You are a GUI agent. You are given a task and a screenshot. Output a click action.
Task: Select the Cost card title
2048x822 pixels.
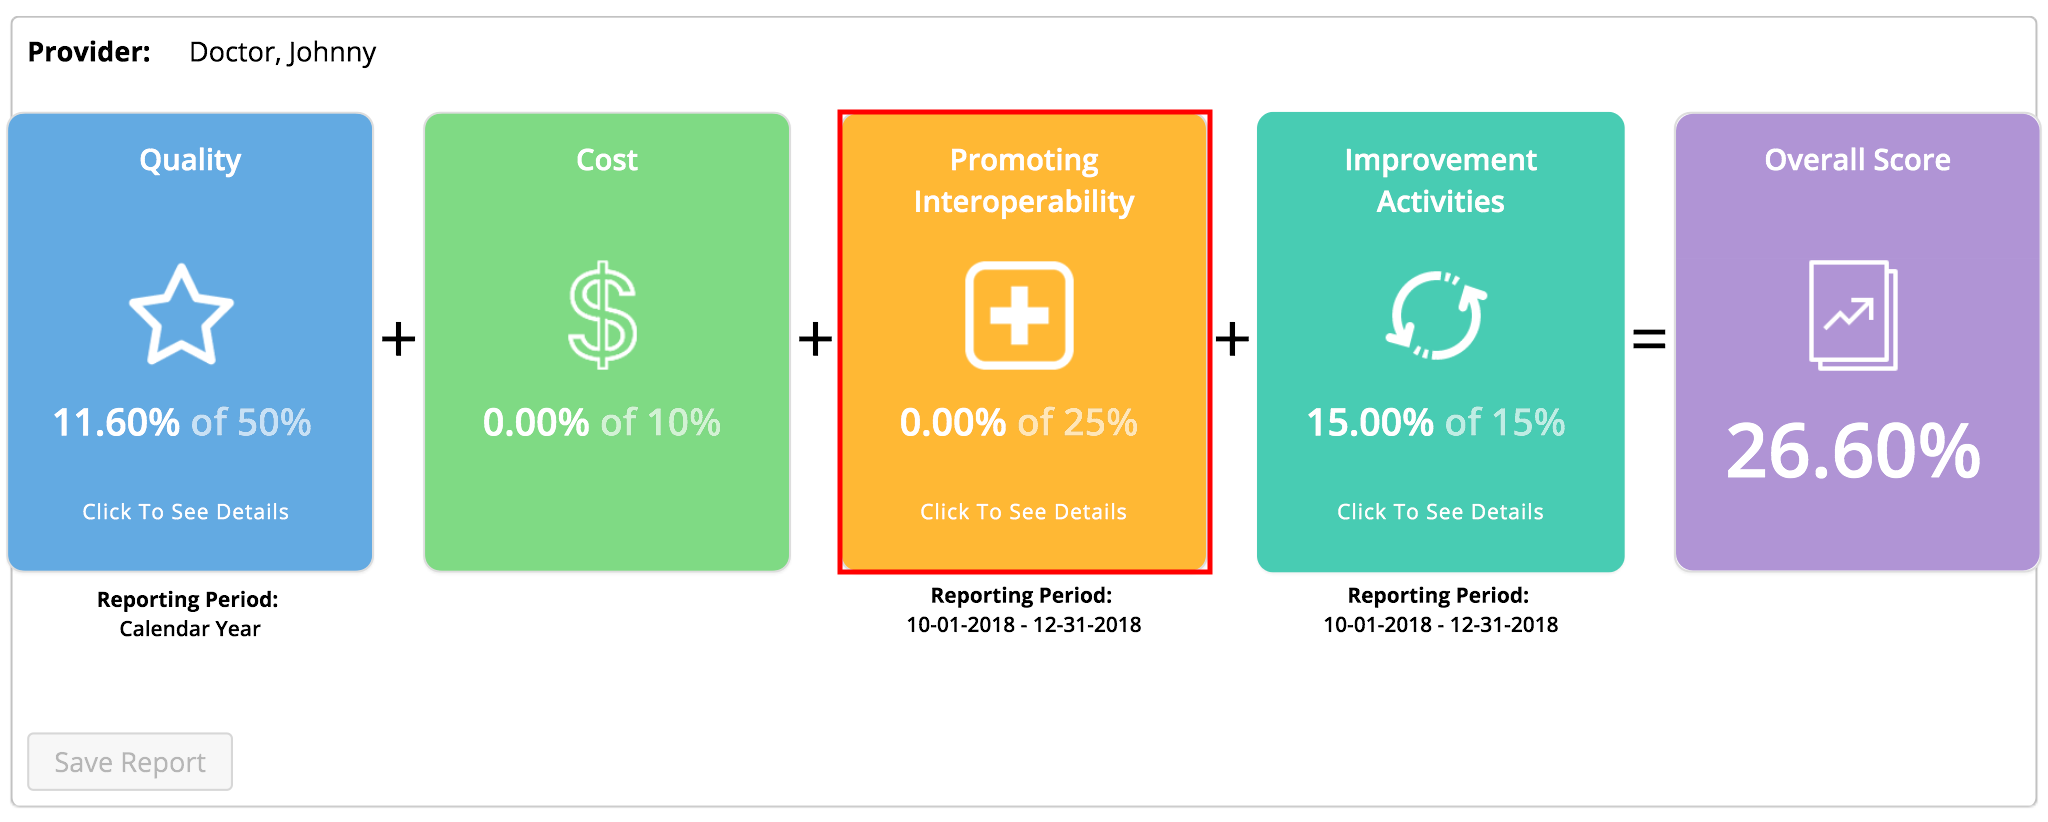tap(607, 160)
